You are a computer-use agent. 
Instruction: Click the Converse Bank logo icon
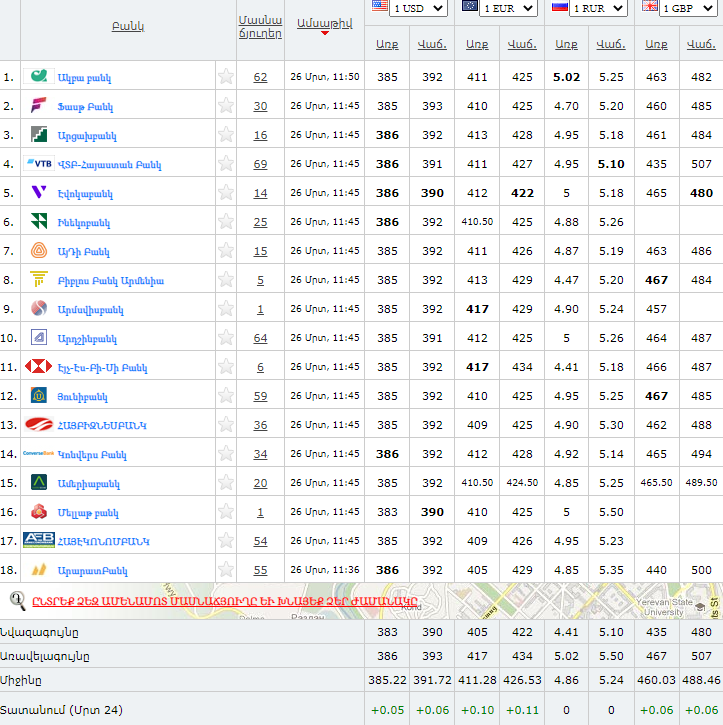39,453
